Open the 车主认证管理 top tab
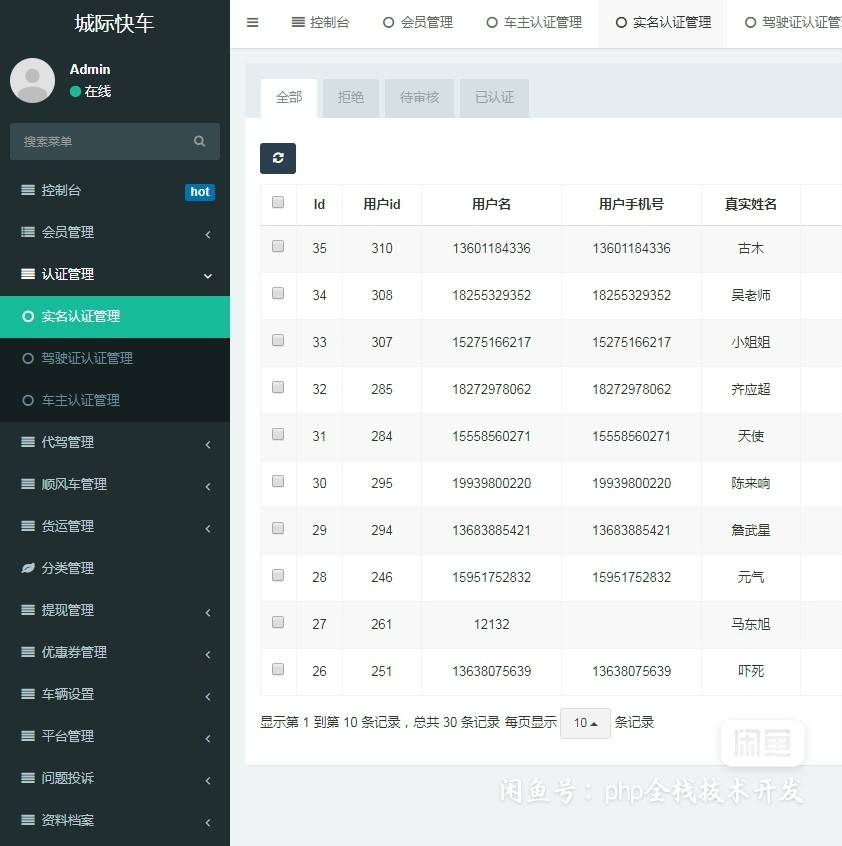 tap(534, 22)
